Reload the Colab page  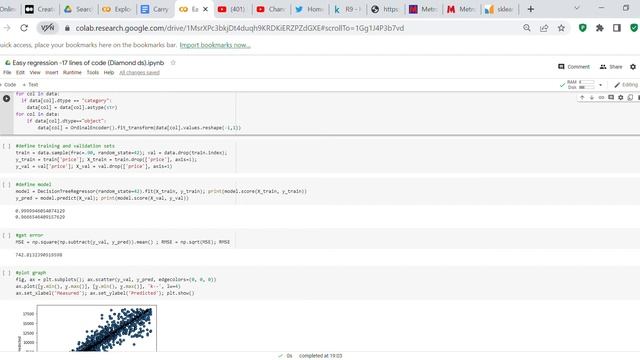coord(24,28)
